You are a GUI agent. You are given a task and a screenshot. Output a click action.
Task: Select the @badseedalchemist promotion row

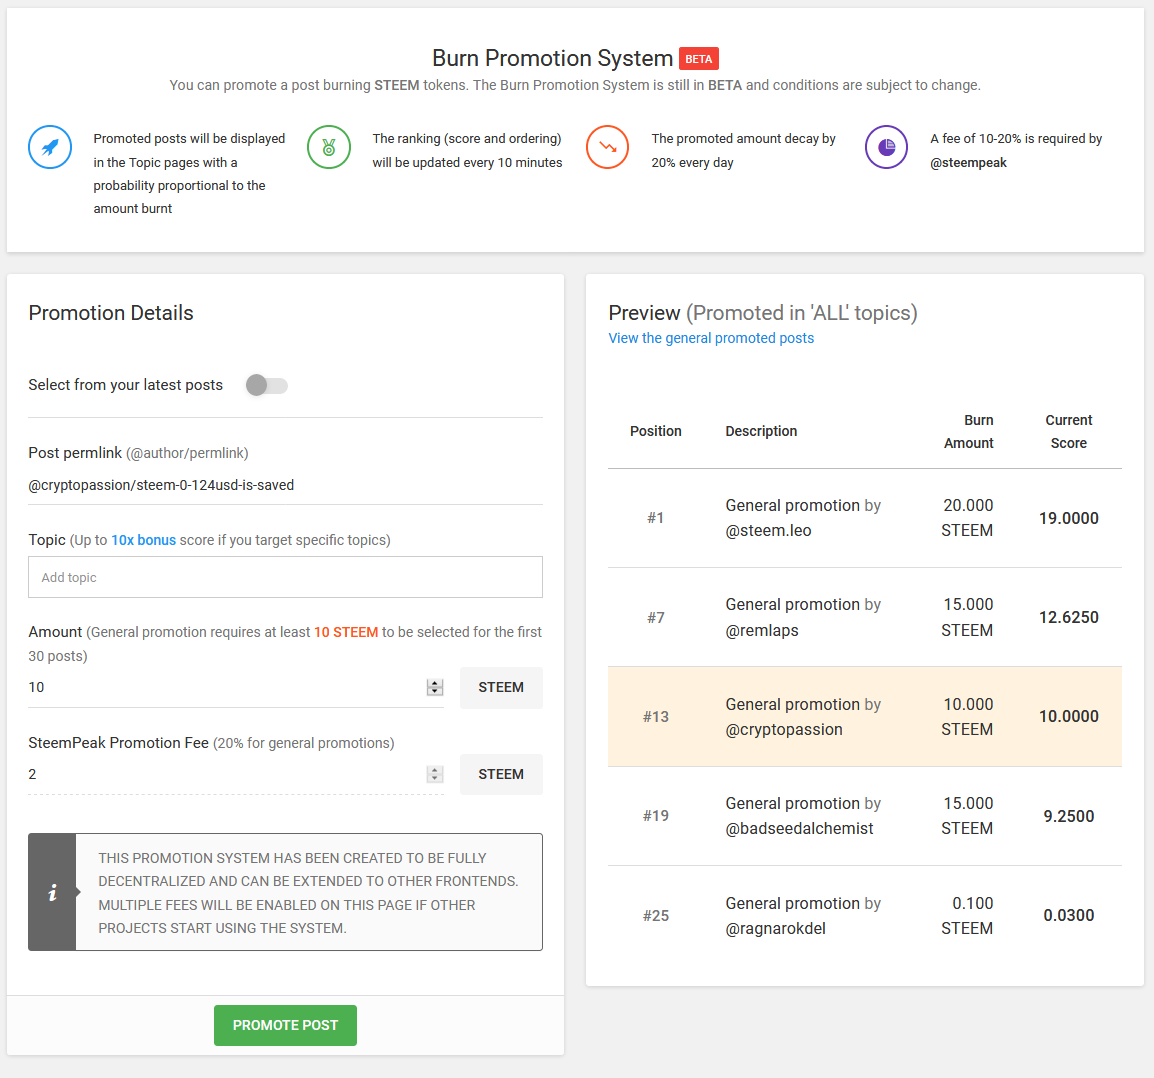pos(864,816)
